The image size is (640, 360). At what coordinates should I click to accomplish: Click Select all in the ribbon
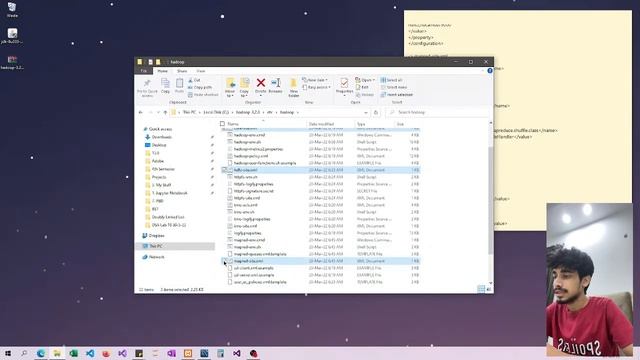[392, 80]
